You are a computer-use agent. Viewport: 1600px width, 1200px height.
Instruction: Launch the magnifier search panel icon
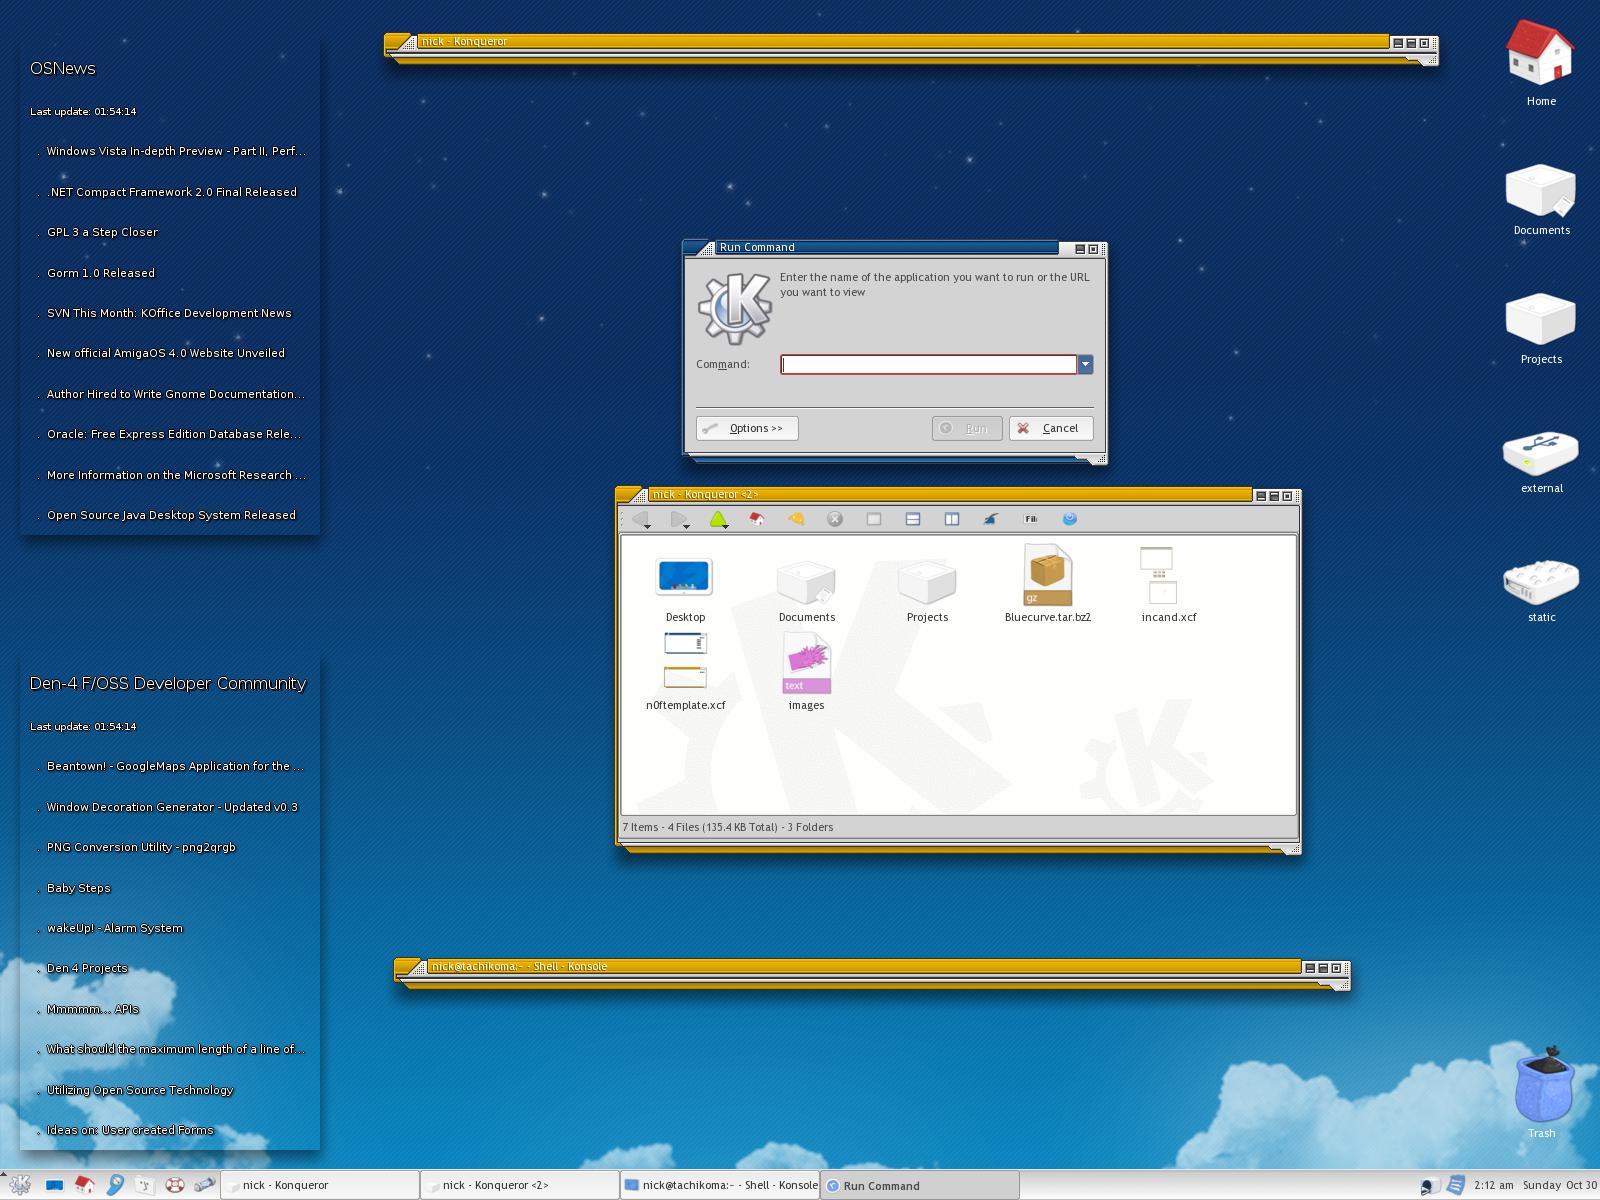pos(115,1185)
